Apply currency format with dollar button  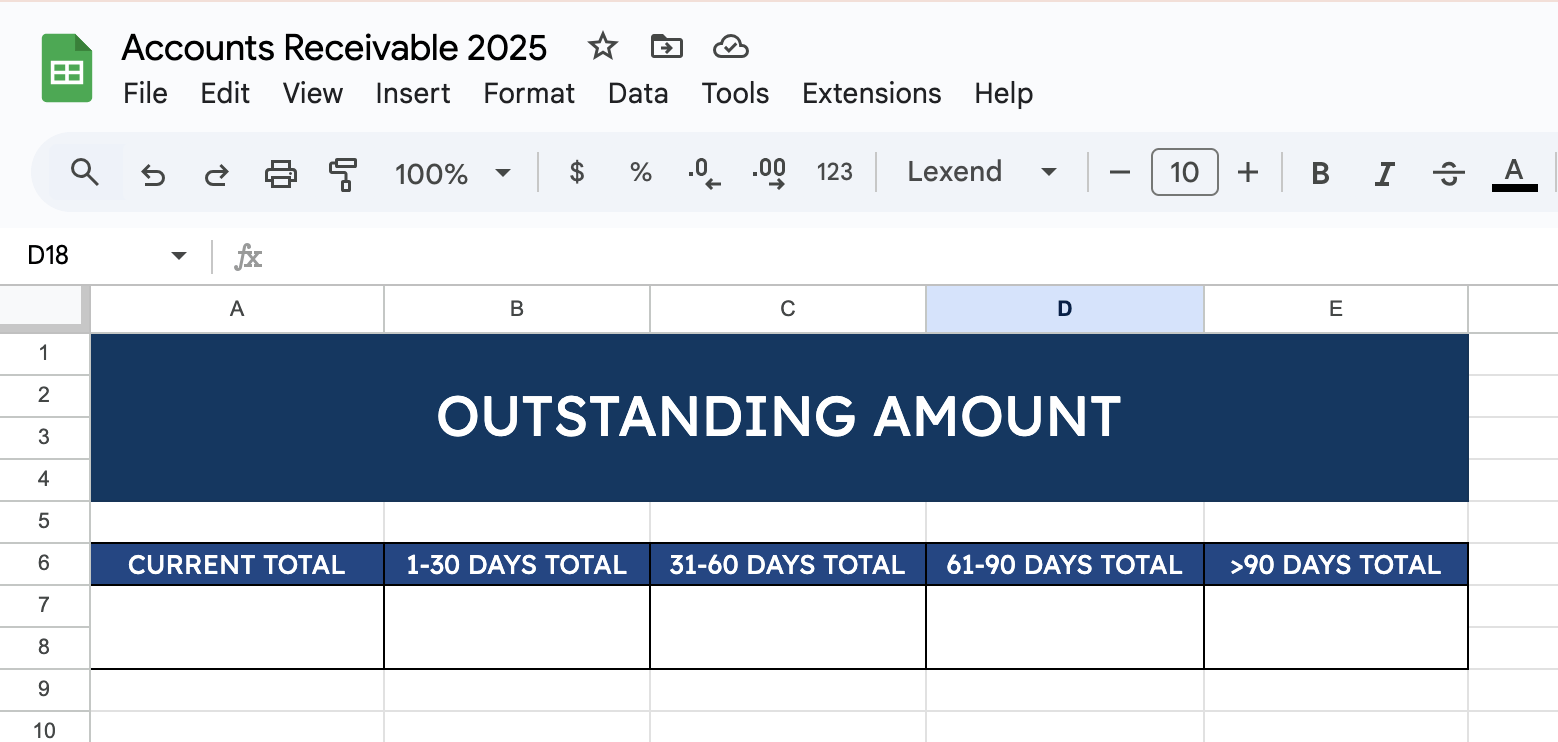click(576, 172)
